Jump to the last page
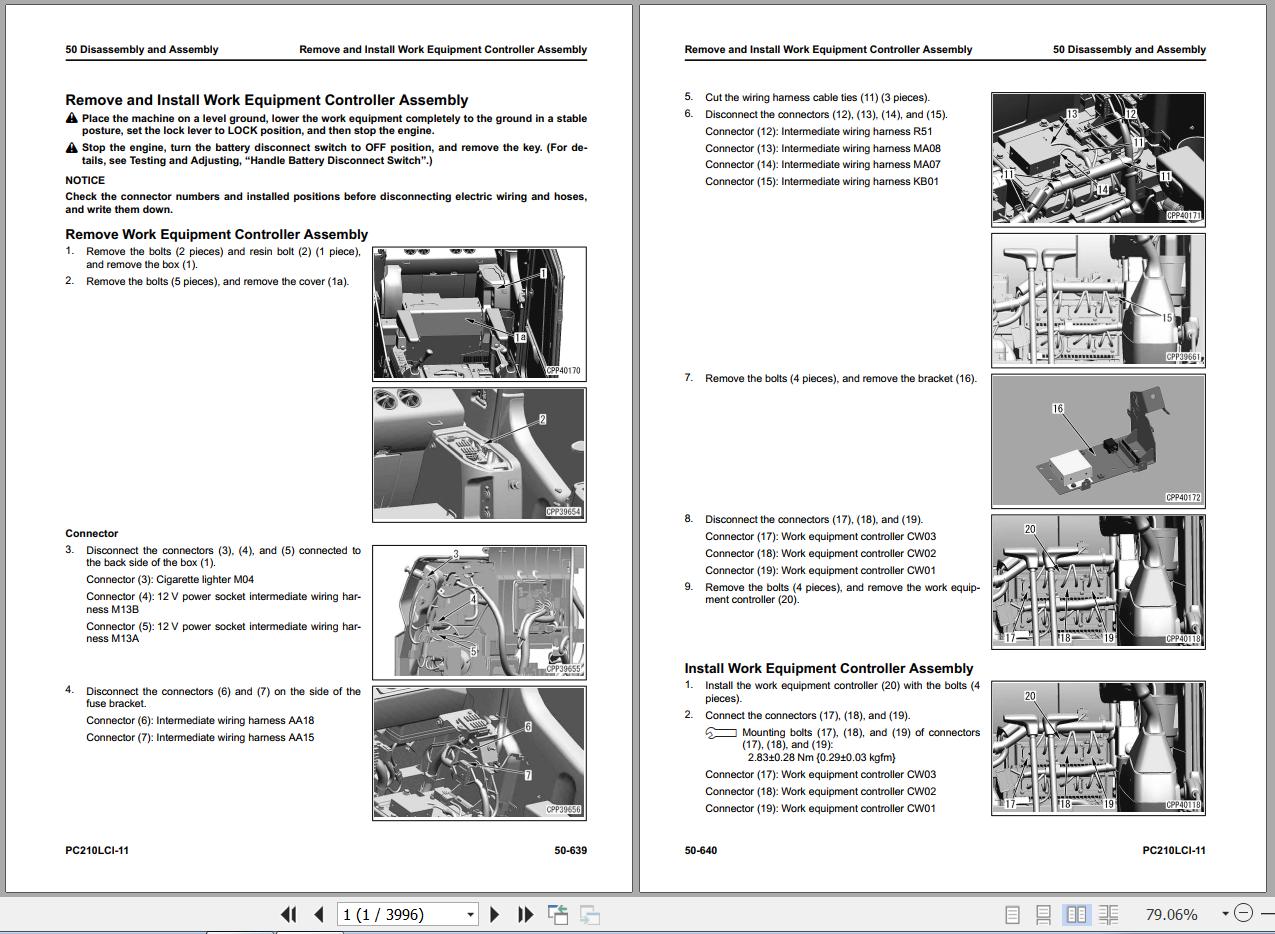 (x=525, y=914)
